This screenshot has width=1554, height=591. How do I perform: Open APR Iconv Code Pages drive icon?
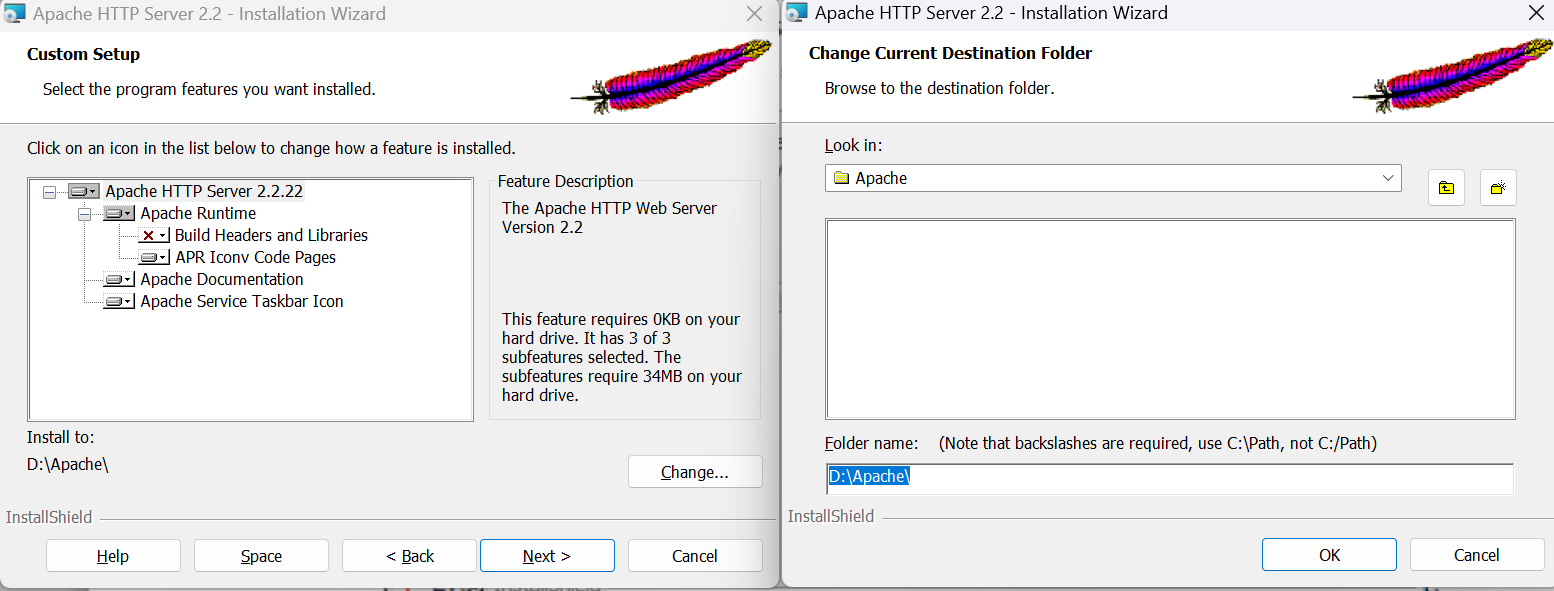coord(154,257)
